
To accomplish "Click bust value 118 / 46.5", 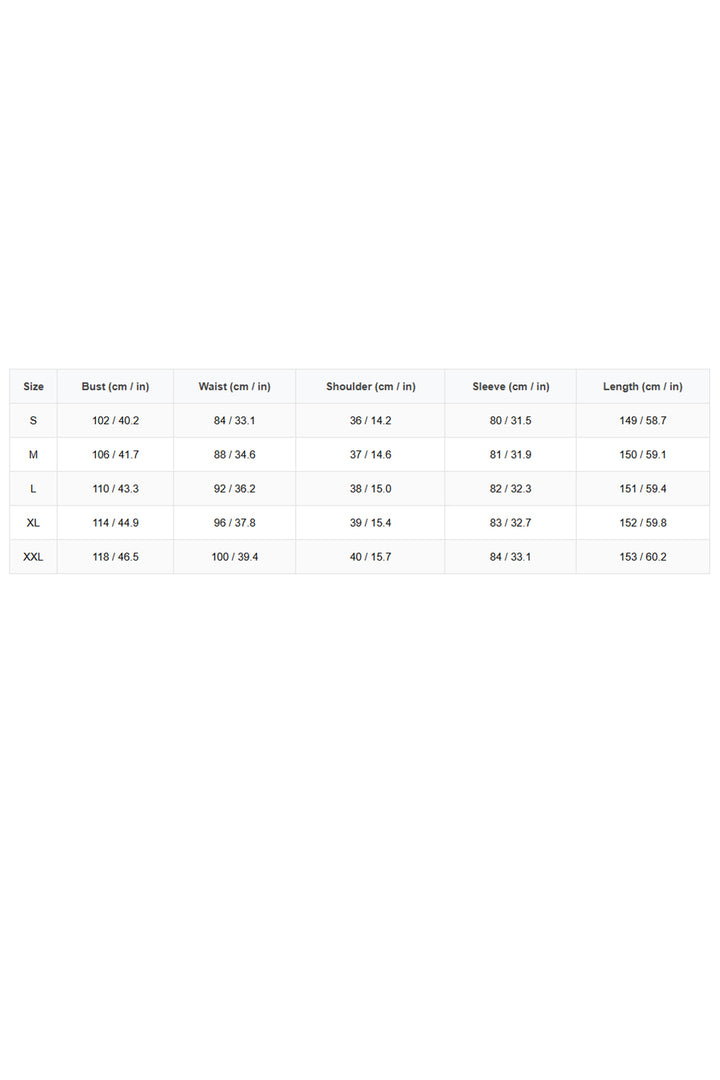I will pos(115,557).
